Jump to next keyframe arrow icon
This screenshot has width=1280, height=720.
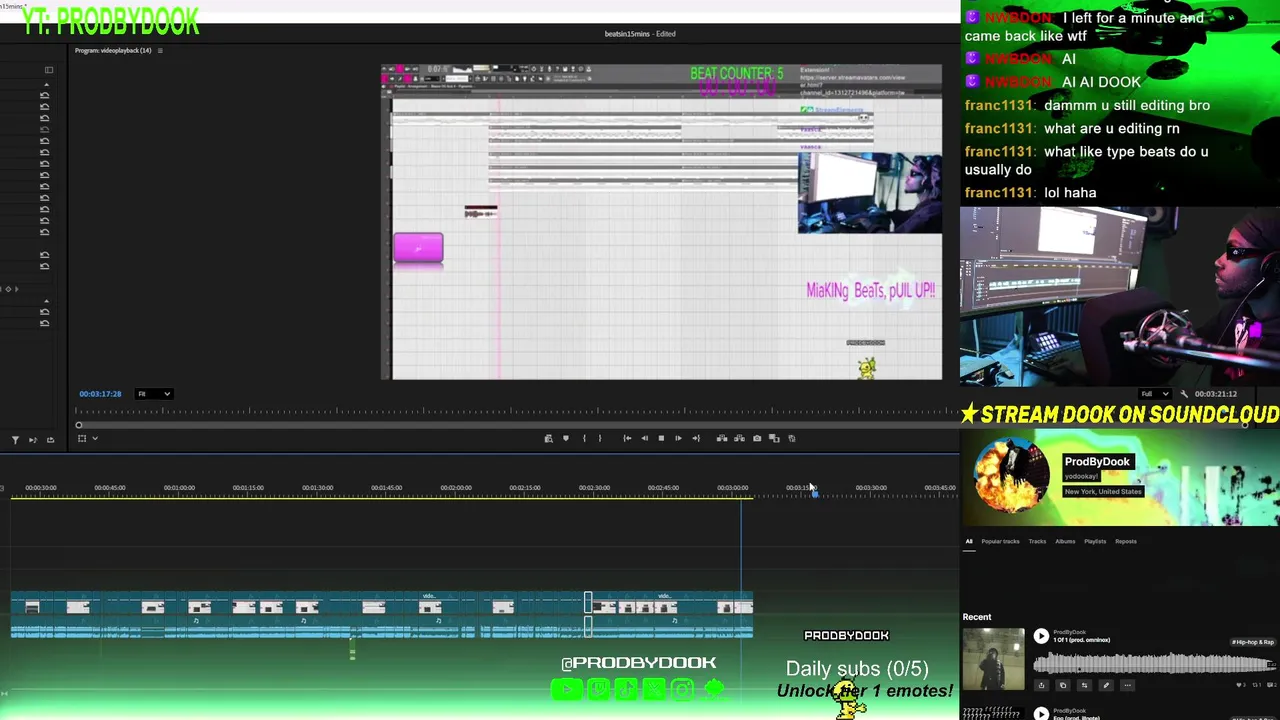point(15,289)
